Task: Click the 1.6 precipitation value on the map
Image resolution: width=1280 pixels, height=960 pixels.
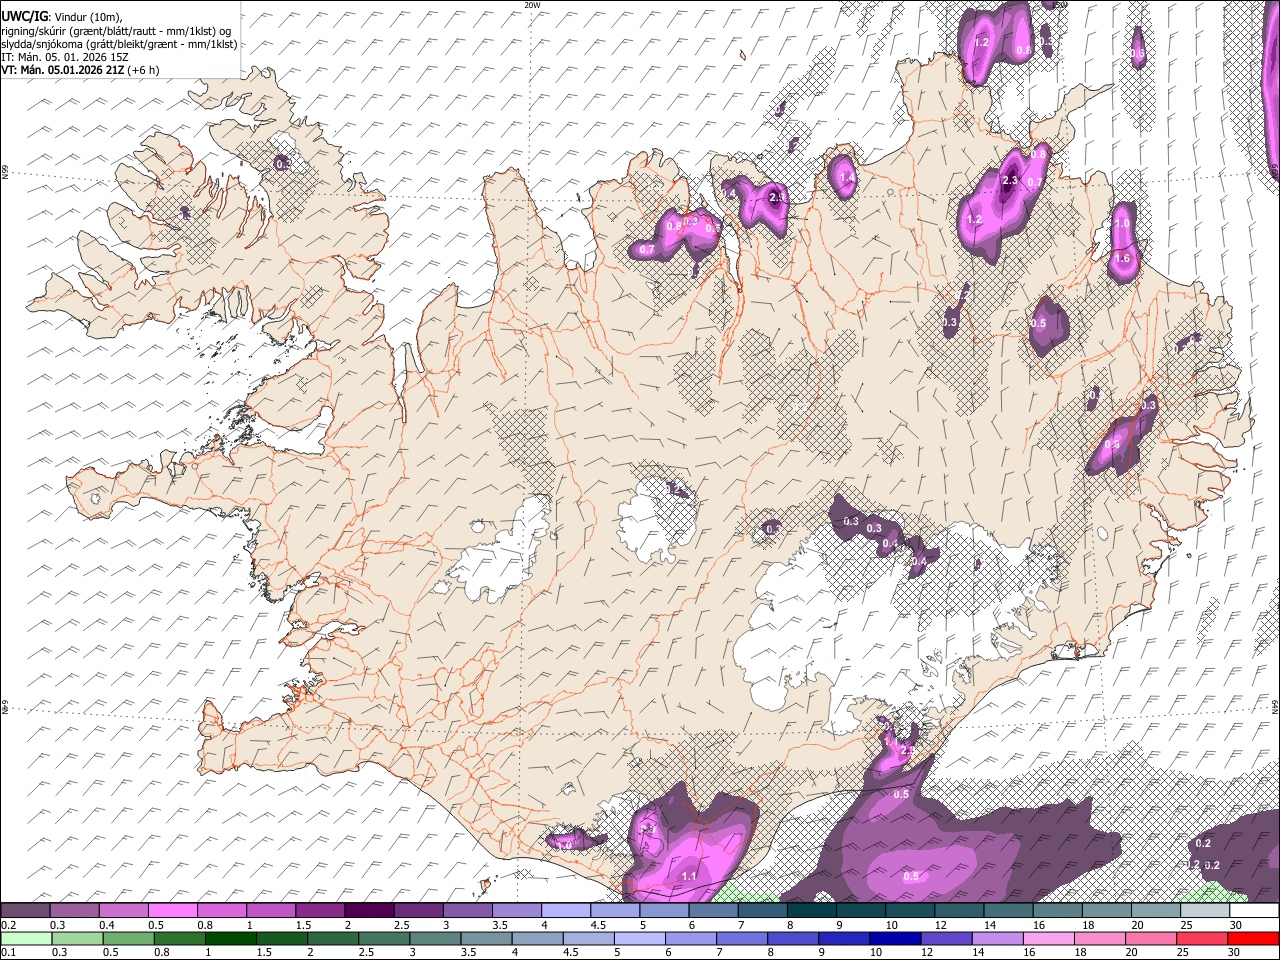Action: pyautogui.click(x=1122, y=258)
